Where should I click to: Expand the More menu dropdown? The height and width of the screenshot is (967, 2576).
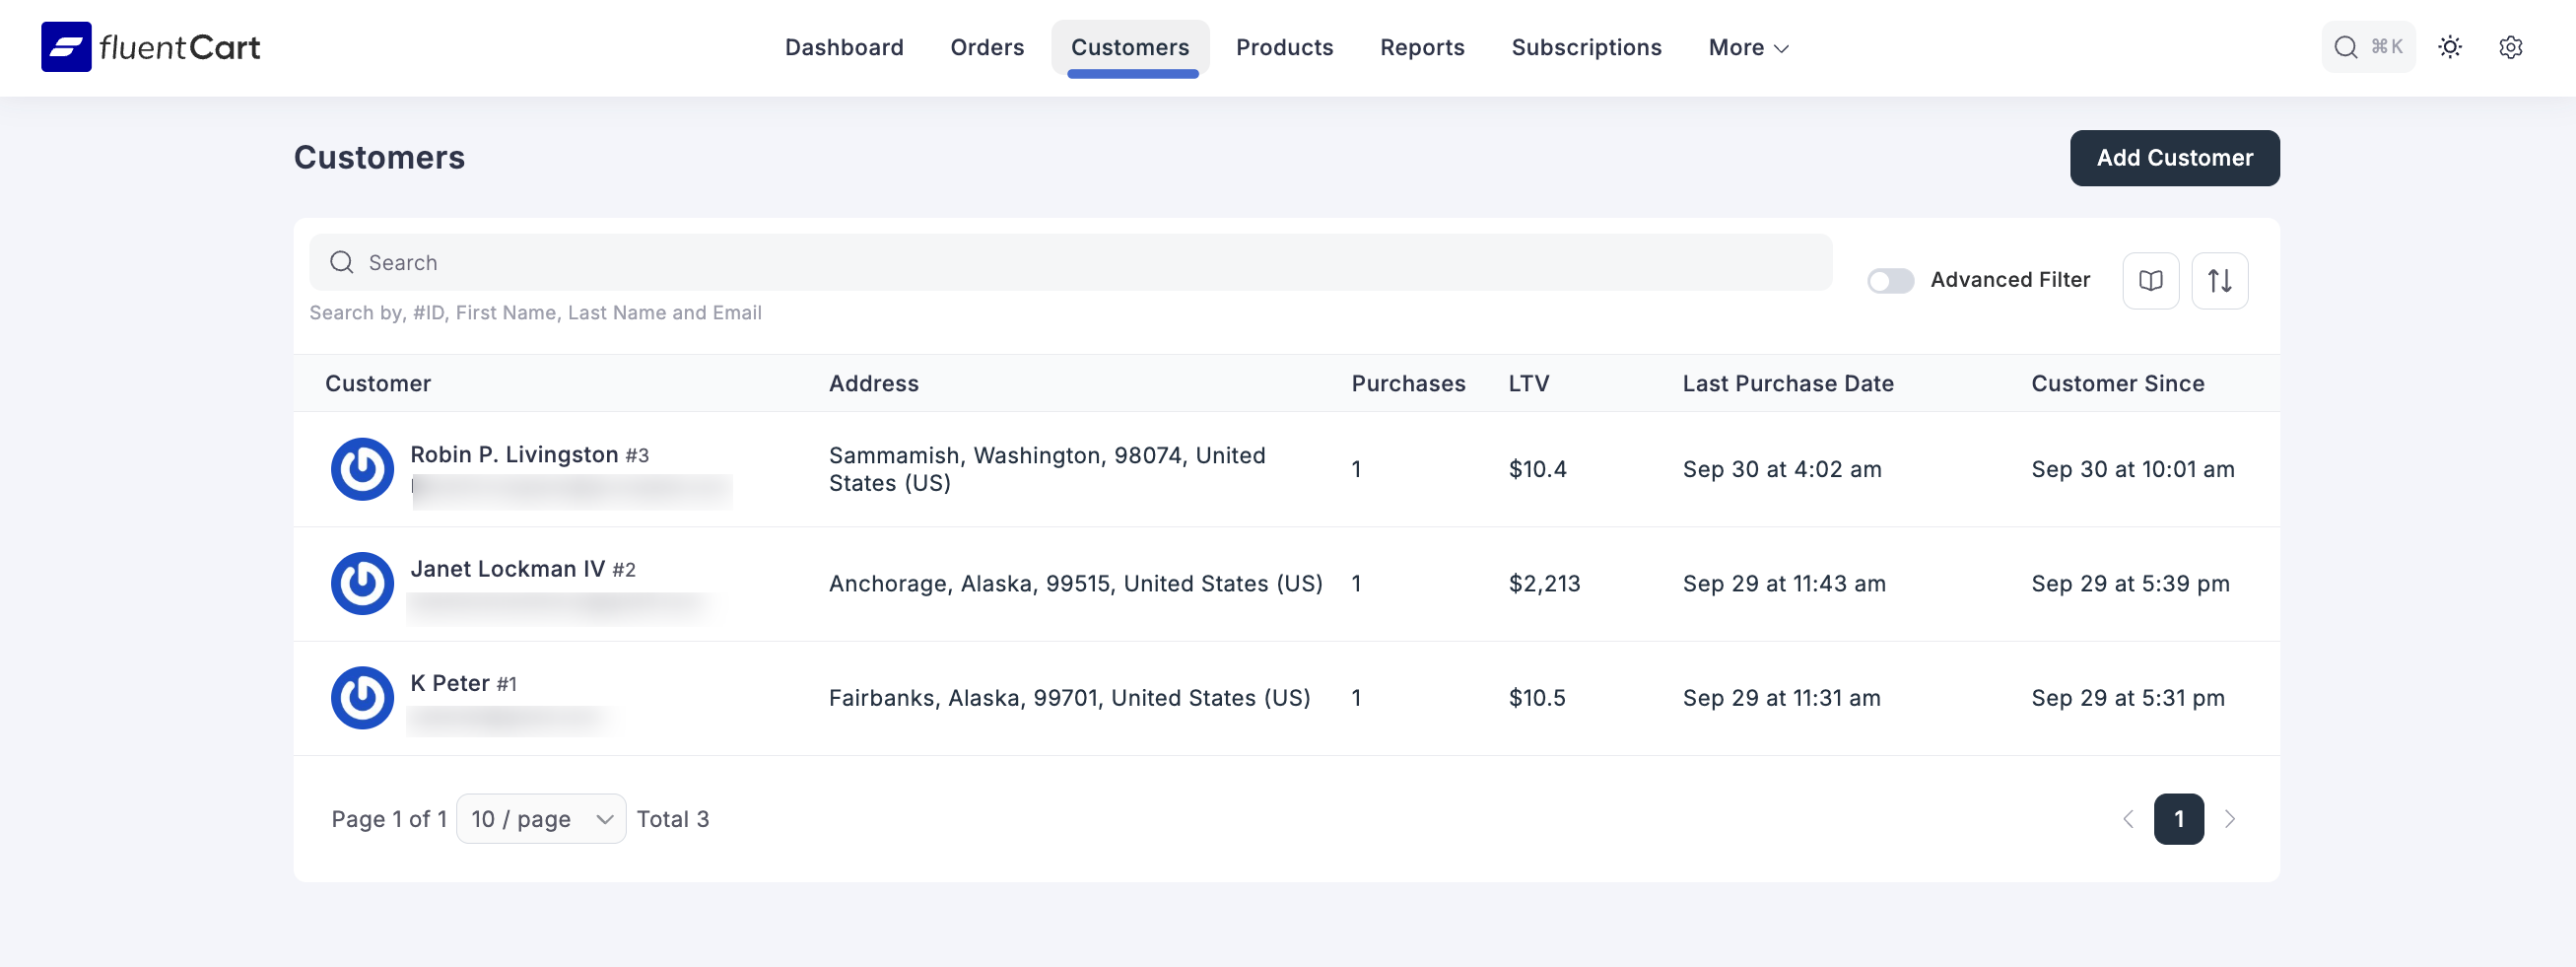[x=1748, y=48]
